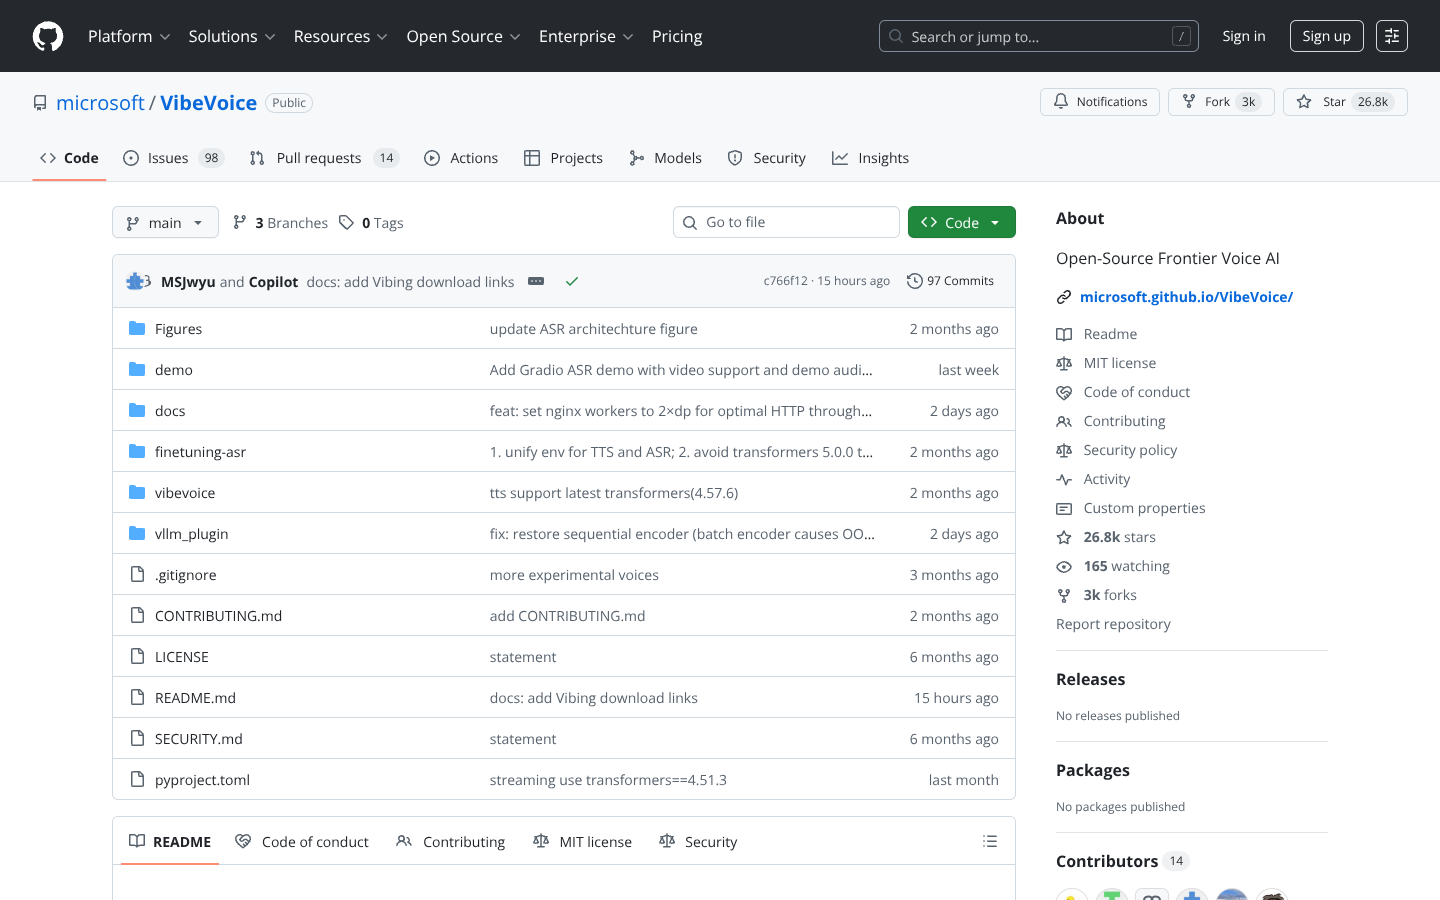Open microsoft.github.io/VibeVoice link
This screenshot has height=900, width=1440.
tap(1186, 297)
